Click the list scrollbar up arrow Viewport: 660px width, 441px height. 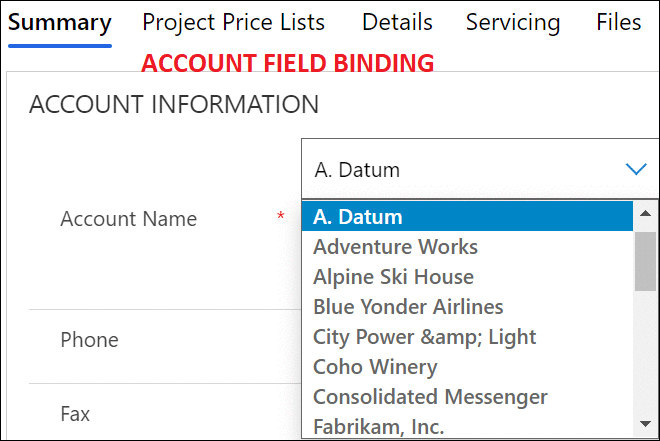(645, 213)
